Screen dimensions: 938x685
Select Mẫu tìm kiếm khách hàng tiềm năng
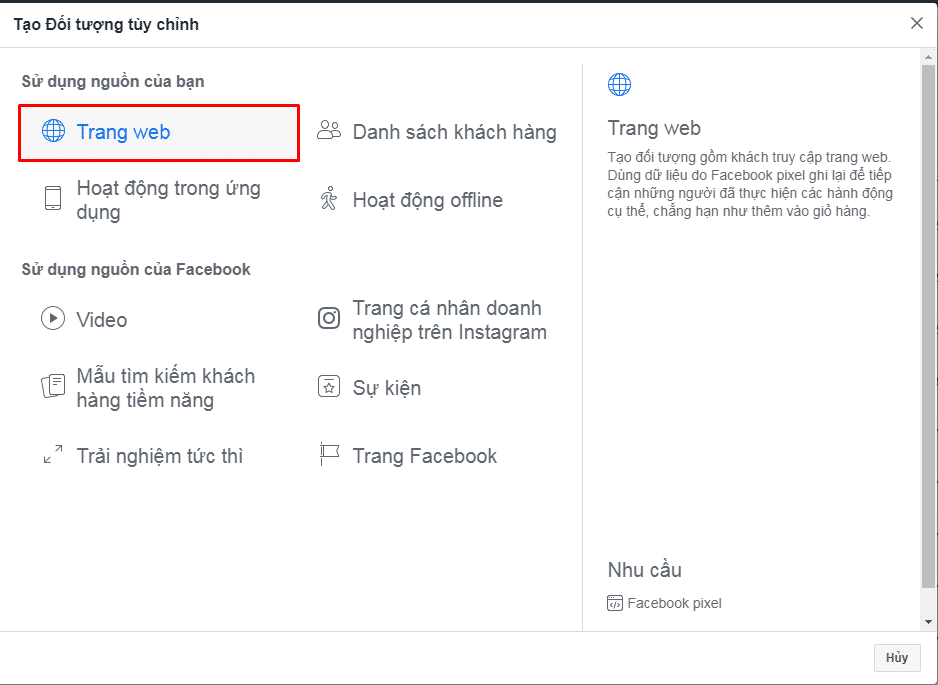[x=148, y=388]
